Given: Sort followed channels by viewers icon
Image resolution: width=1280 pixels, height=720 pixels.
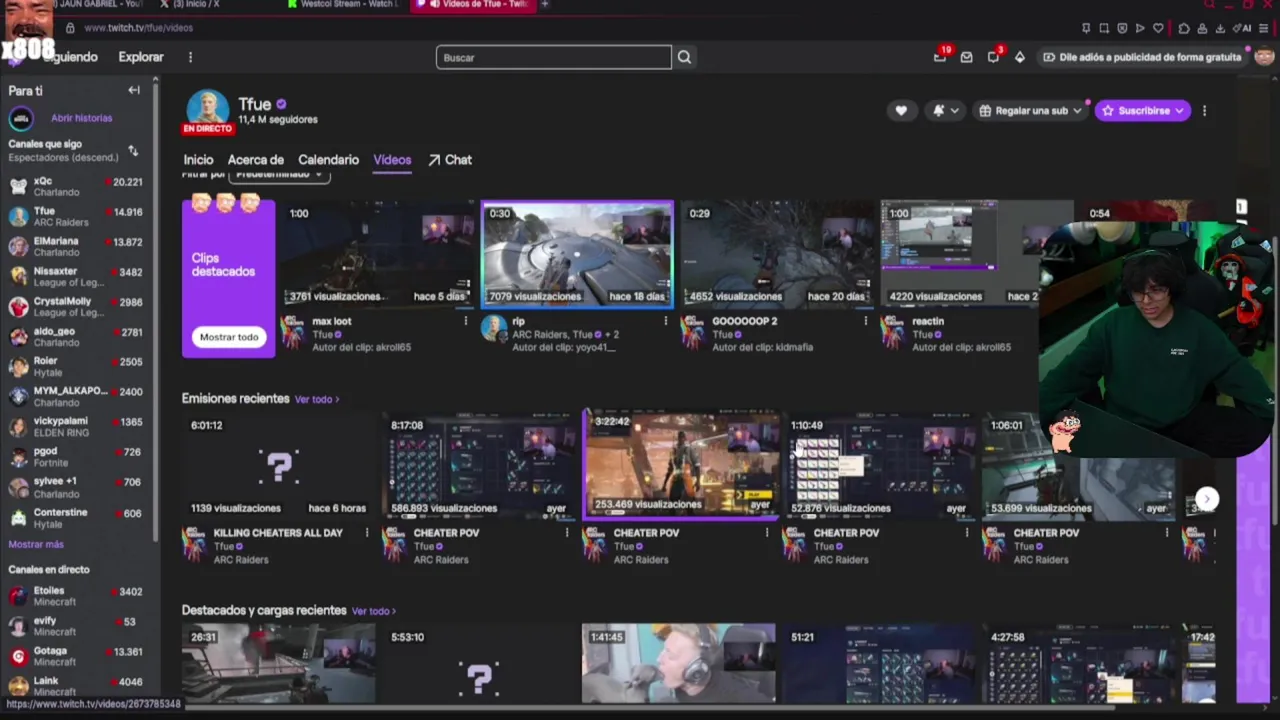Looking at the screenshot, I should click(x=133, y=151).
